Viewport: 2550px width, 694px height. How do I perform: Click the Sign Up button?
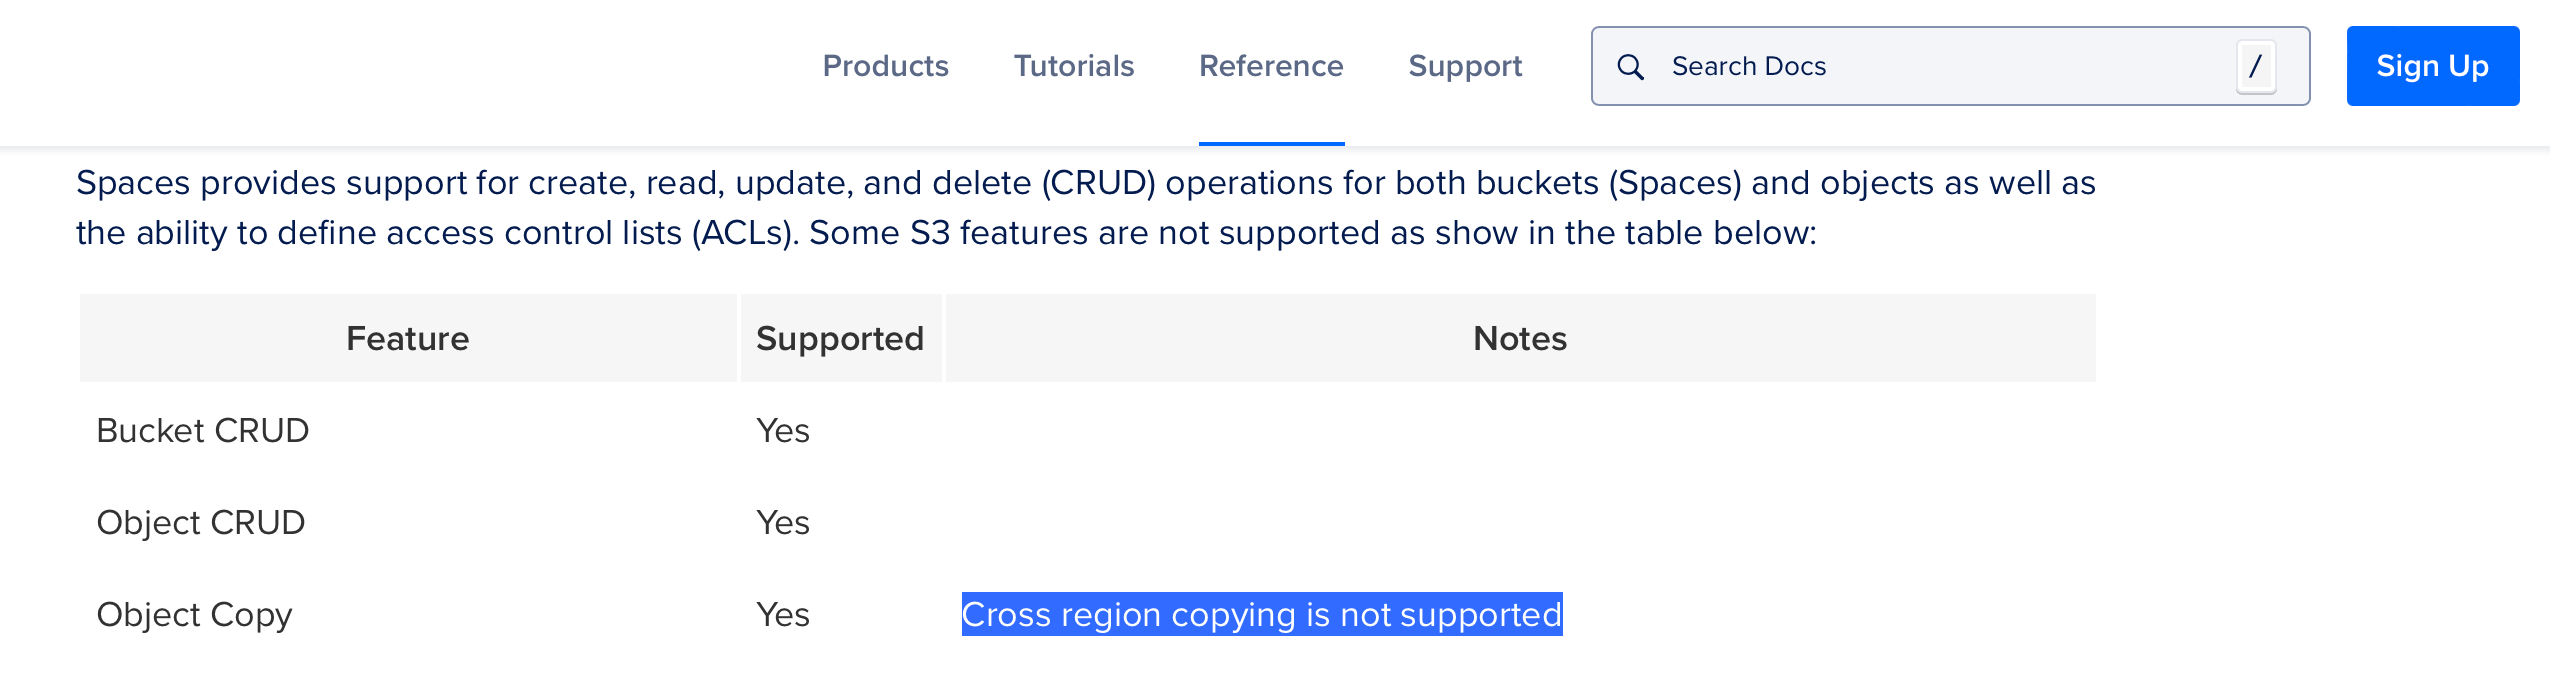pos(2433,66)
